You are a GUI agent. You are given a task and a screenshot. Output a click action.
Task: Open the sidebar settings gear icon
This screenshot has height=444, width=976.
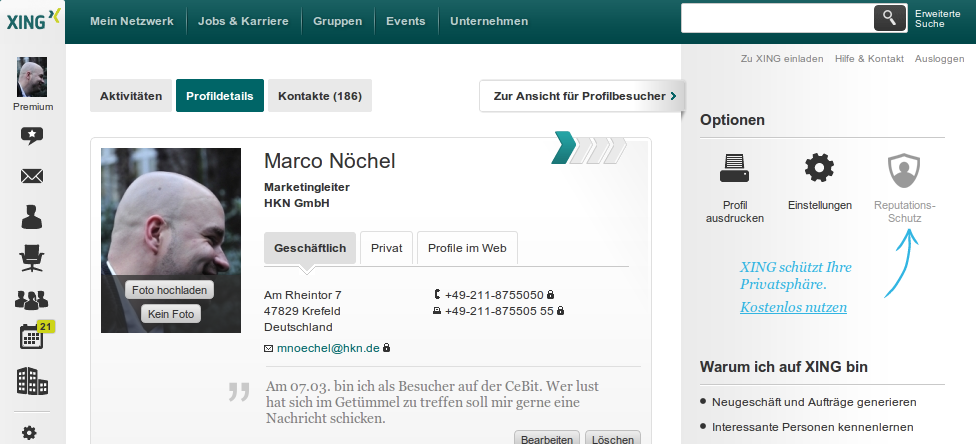point(29,432)
